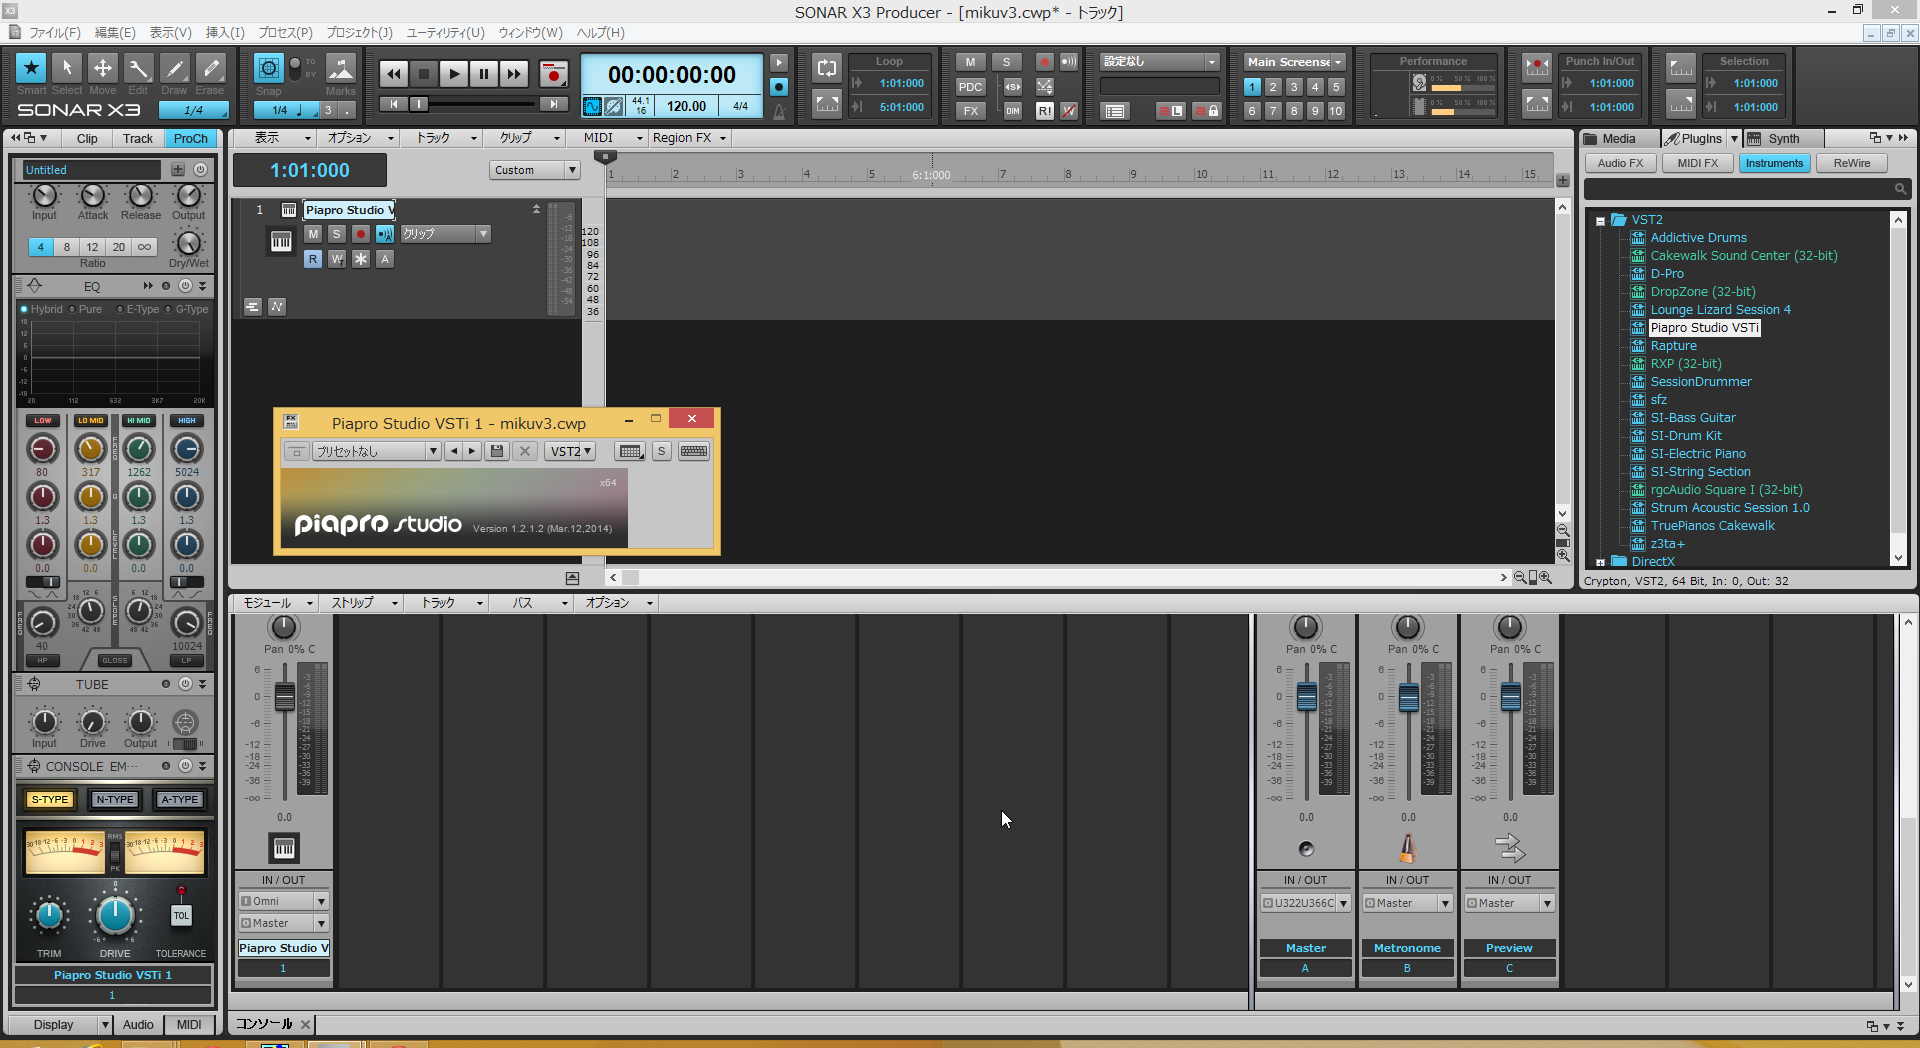Open the プロジェクト(J) menu
This screenshot has height=1048, width=1920.
click(360, 33)
